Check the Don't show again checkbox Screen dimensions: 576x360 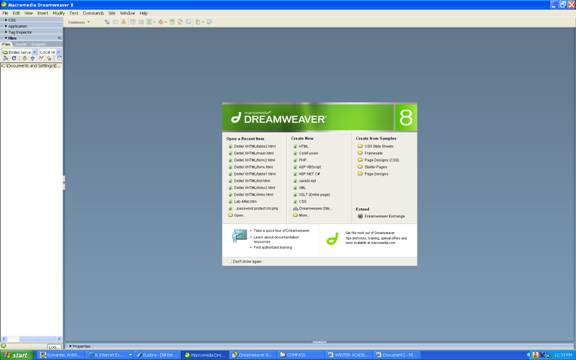pyautogui.click(x=229, y=262)
